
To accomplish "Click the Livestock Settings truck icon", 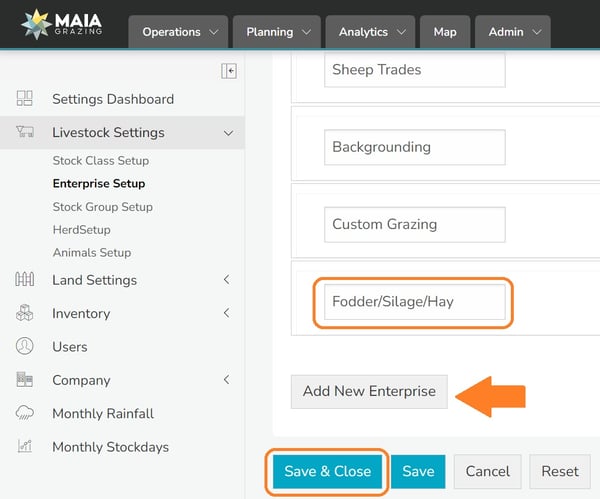I will tap(25, 132).
